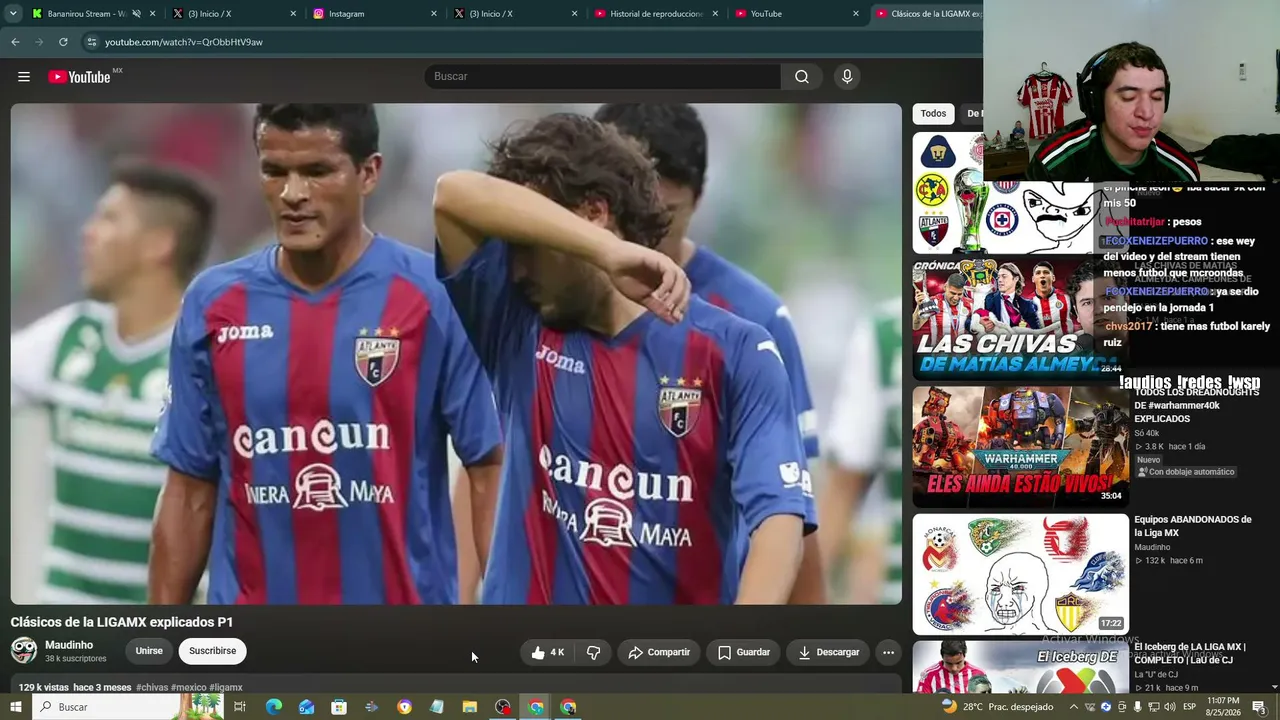Show hidden system tray icons
The width and height of the screenshot is (1280, 720).
(1074, 707)
